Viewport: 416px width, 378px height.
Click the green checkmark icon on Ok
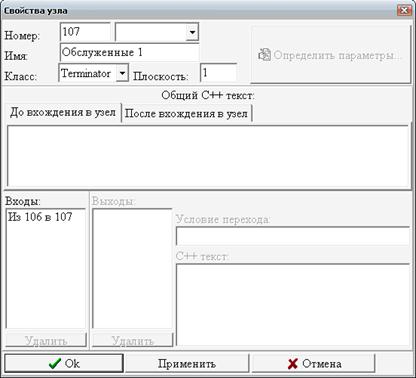(55, 363)
